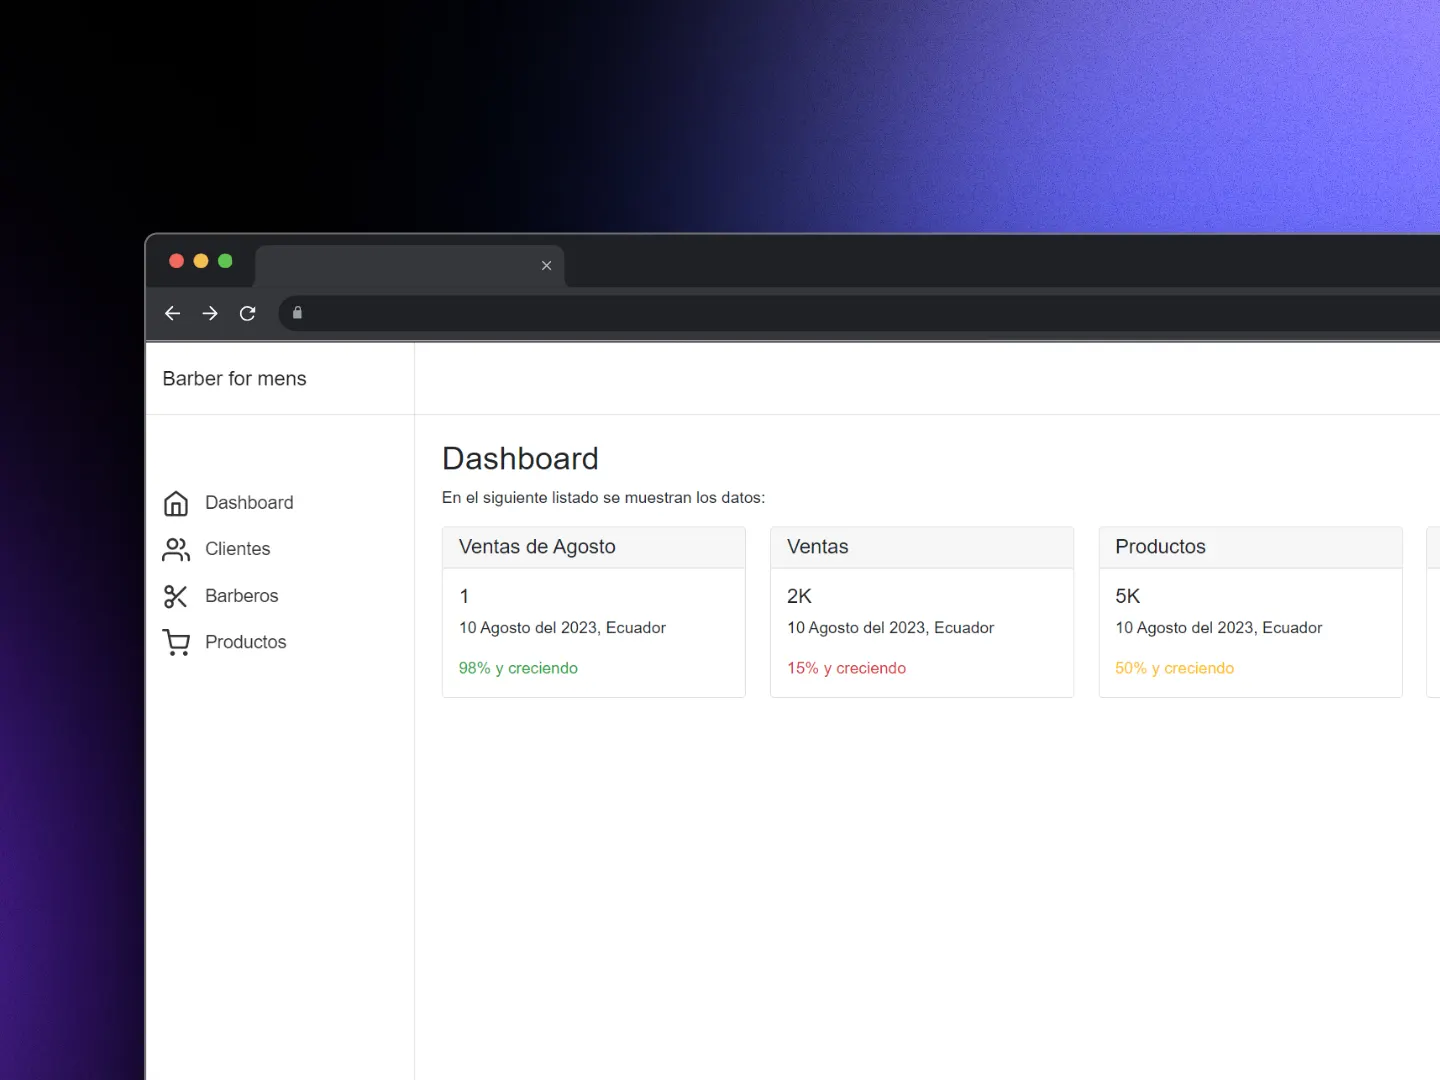Viewport: 1440px width, 1080px height.
Task: Click the house icon beside Dashboard
Action: pyautogui.click(x=176, y=503)
